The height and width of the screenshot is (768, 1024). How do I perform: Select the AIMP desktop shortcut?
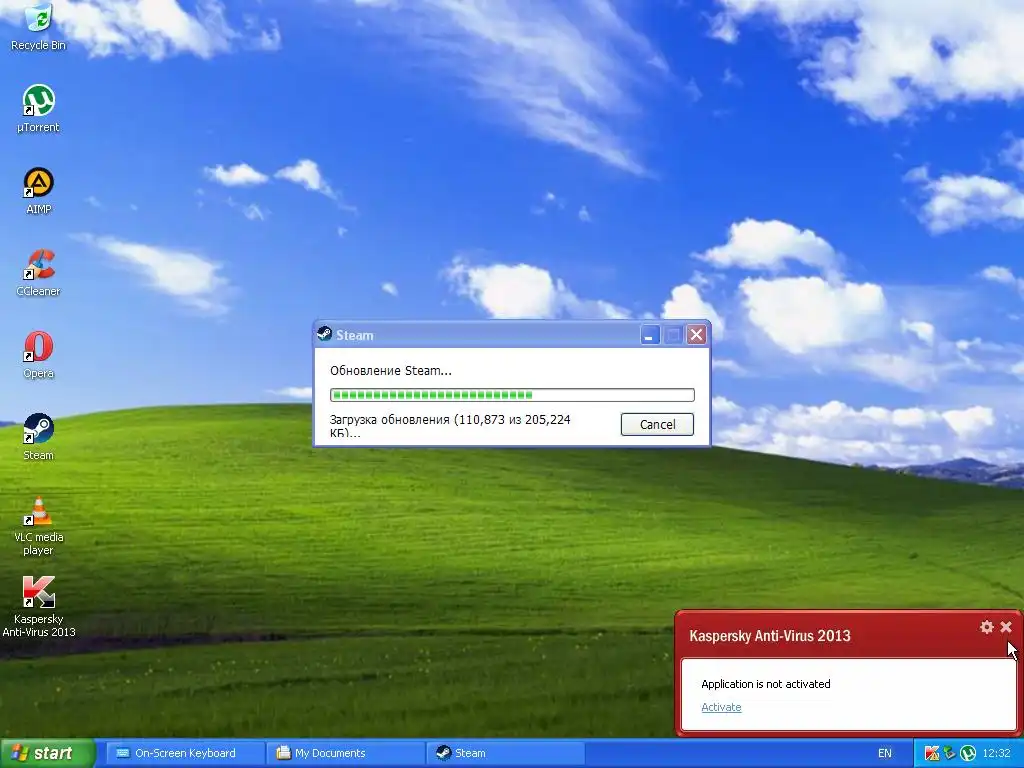tap(39, 191)
